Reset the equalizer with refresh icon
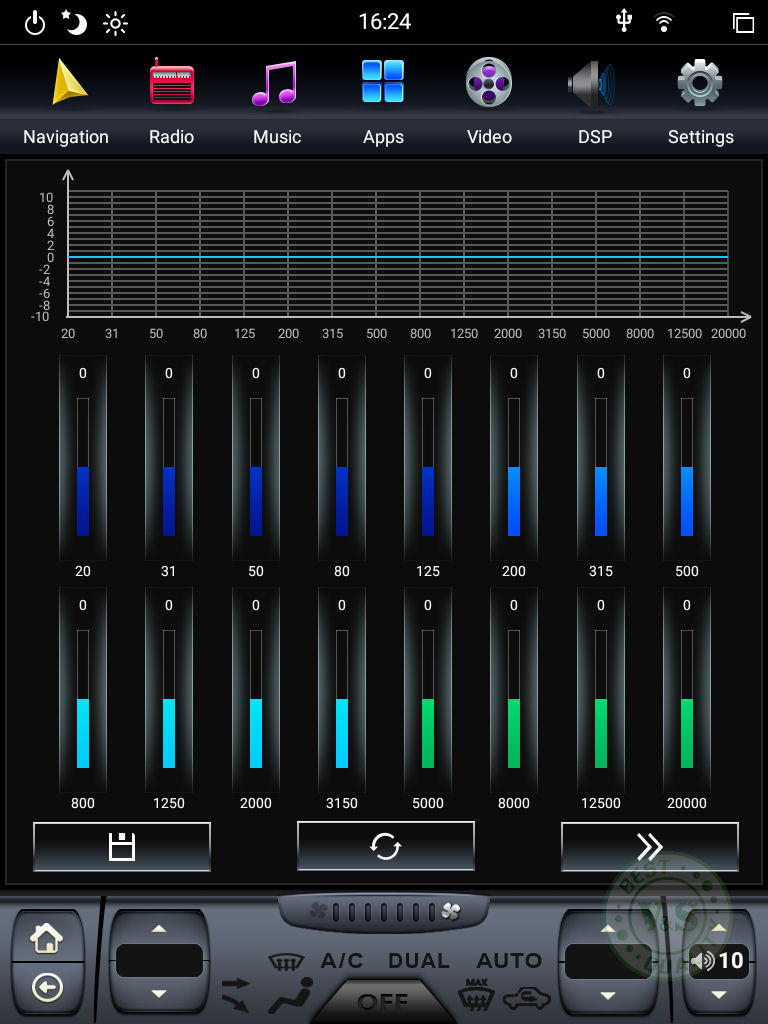The width and height of the screenshot is (768, 1024). coord(385,847)
